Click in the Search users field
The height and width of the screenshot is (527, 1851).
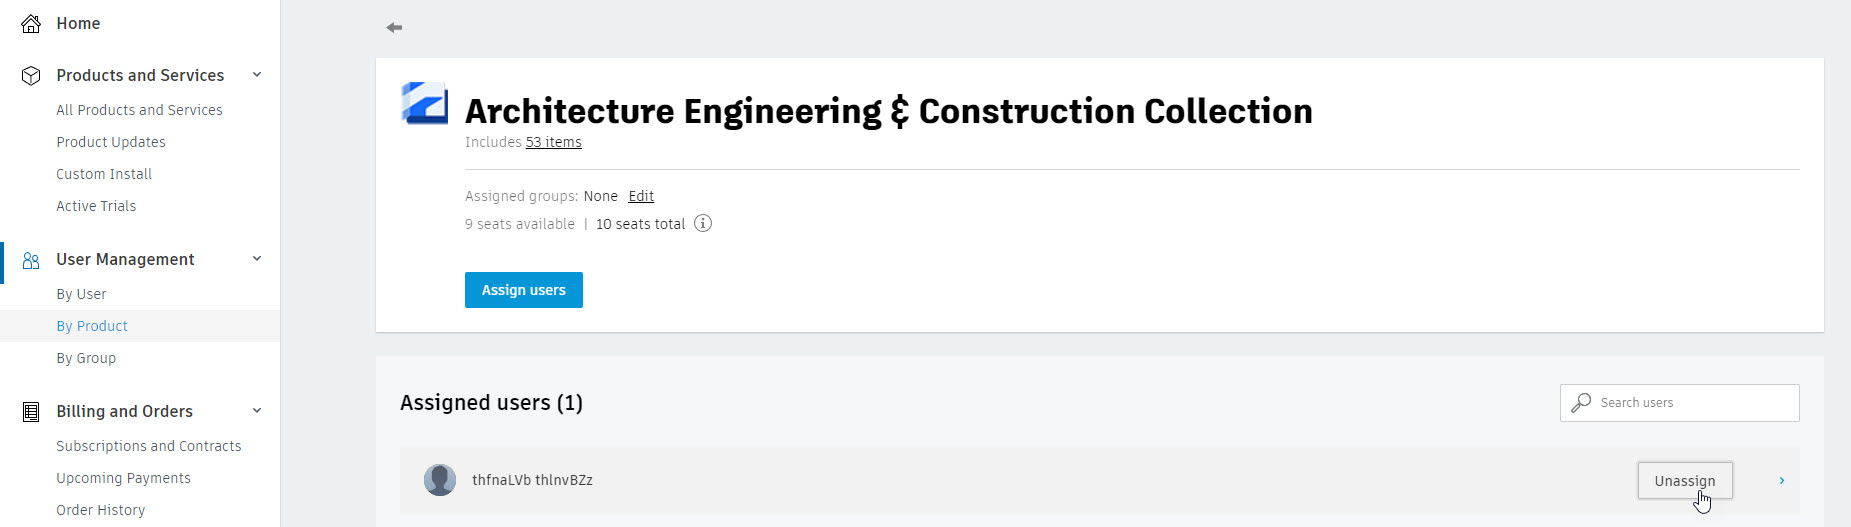coord(1680,403)
